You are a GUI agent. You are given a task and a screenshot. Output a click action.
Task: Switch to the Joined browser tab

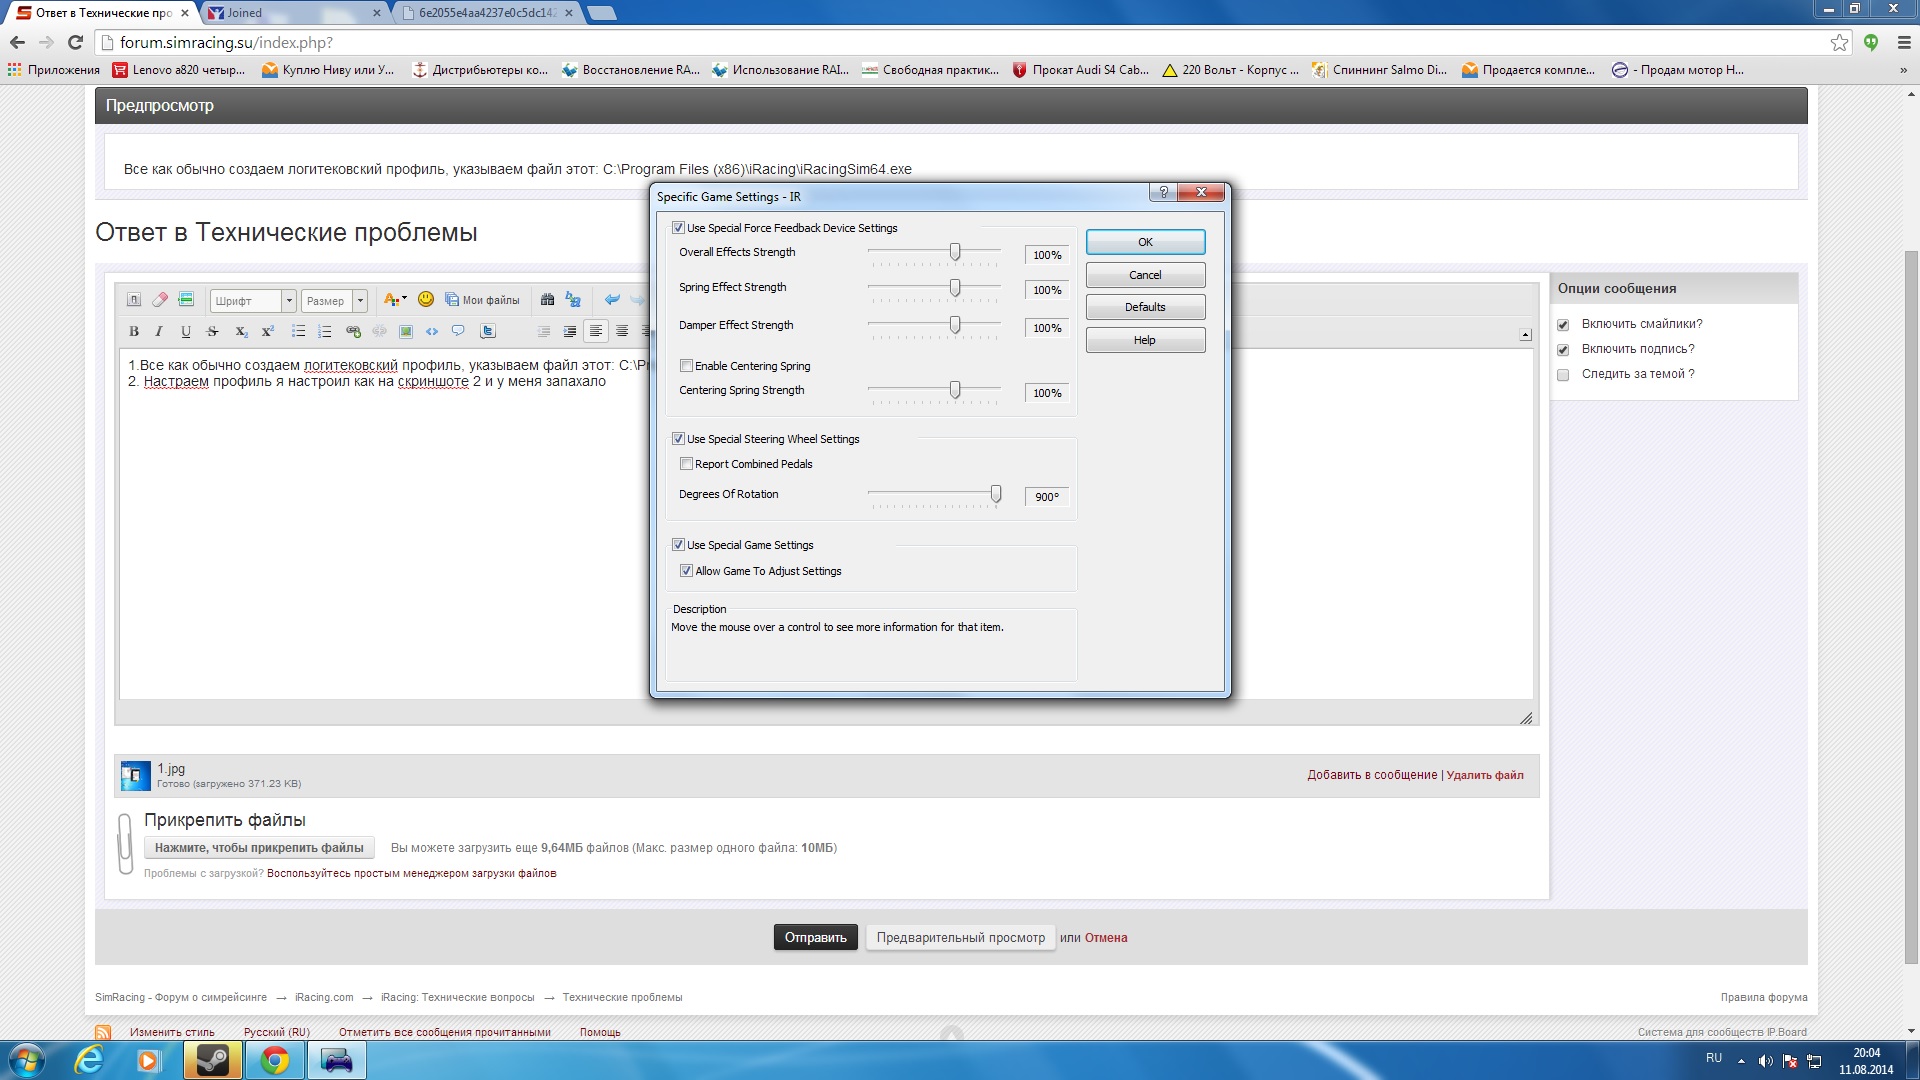290,13
